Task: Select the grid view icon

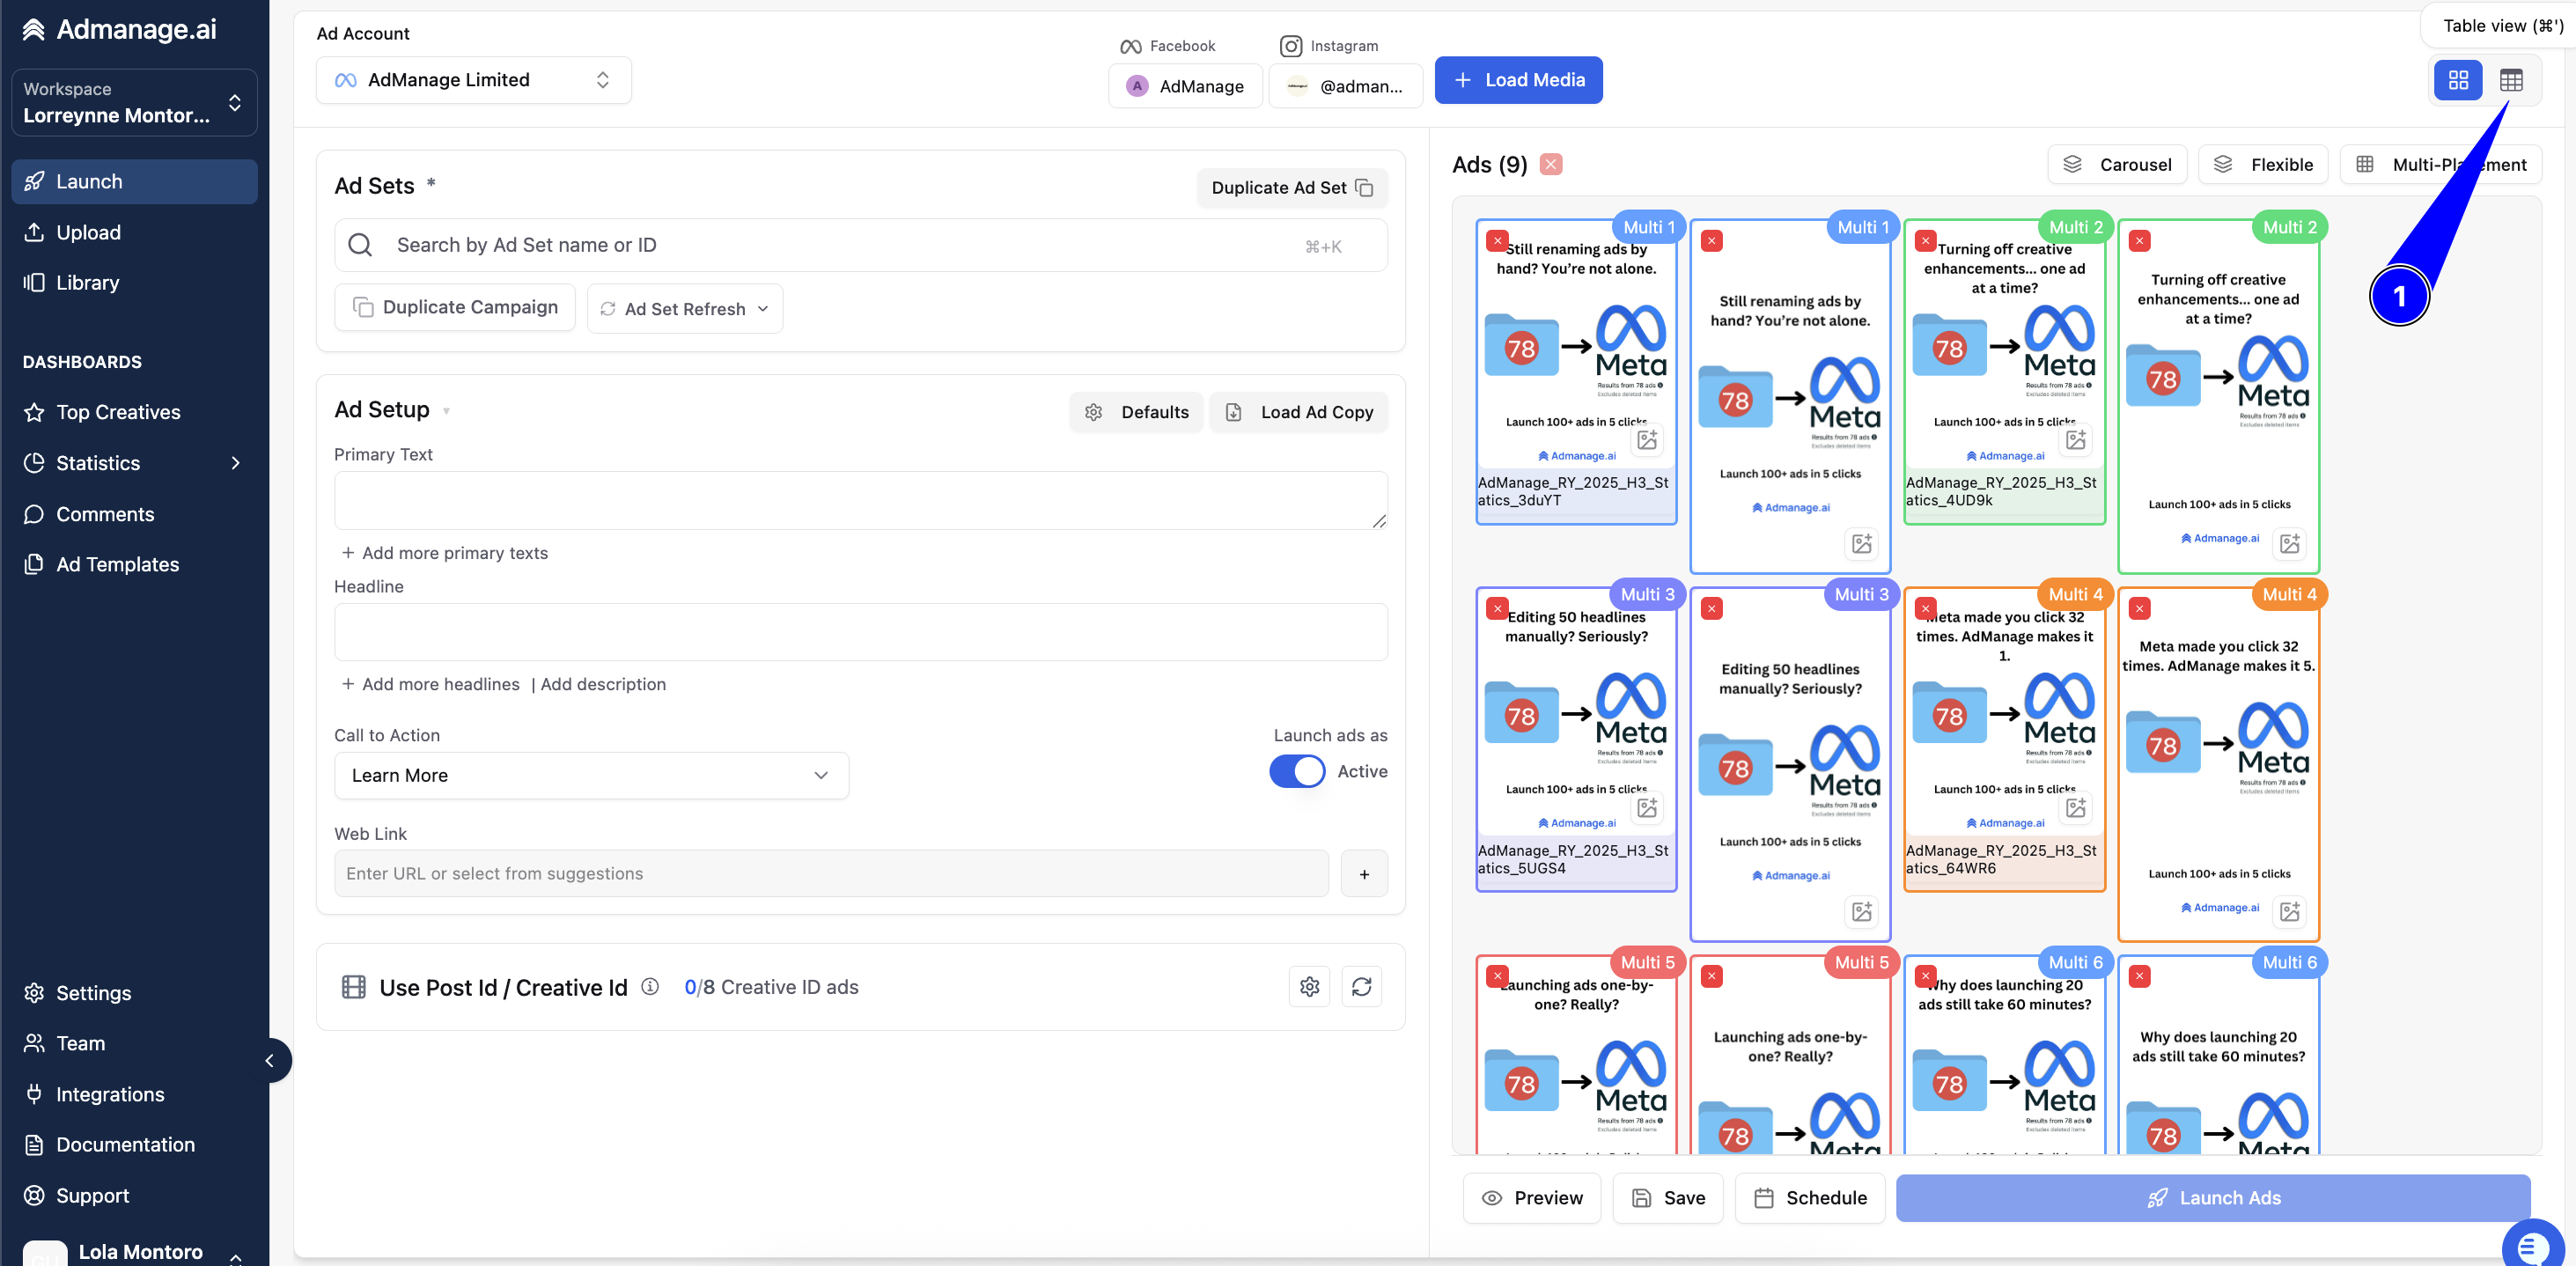Action: (x=2458, y=80)
